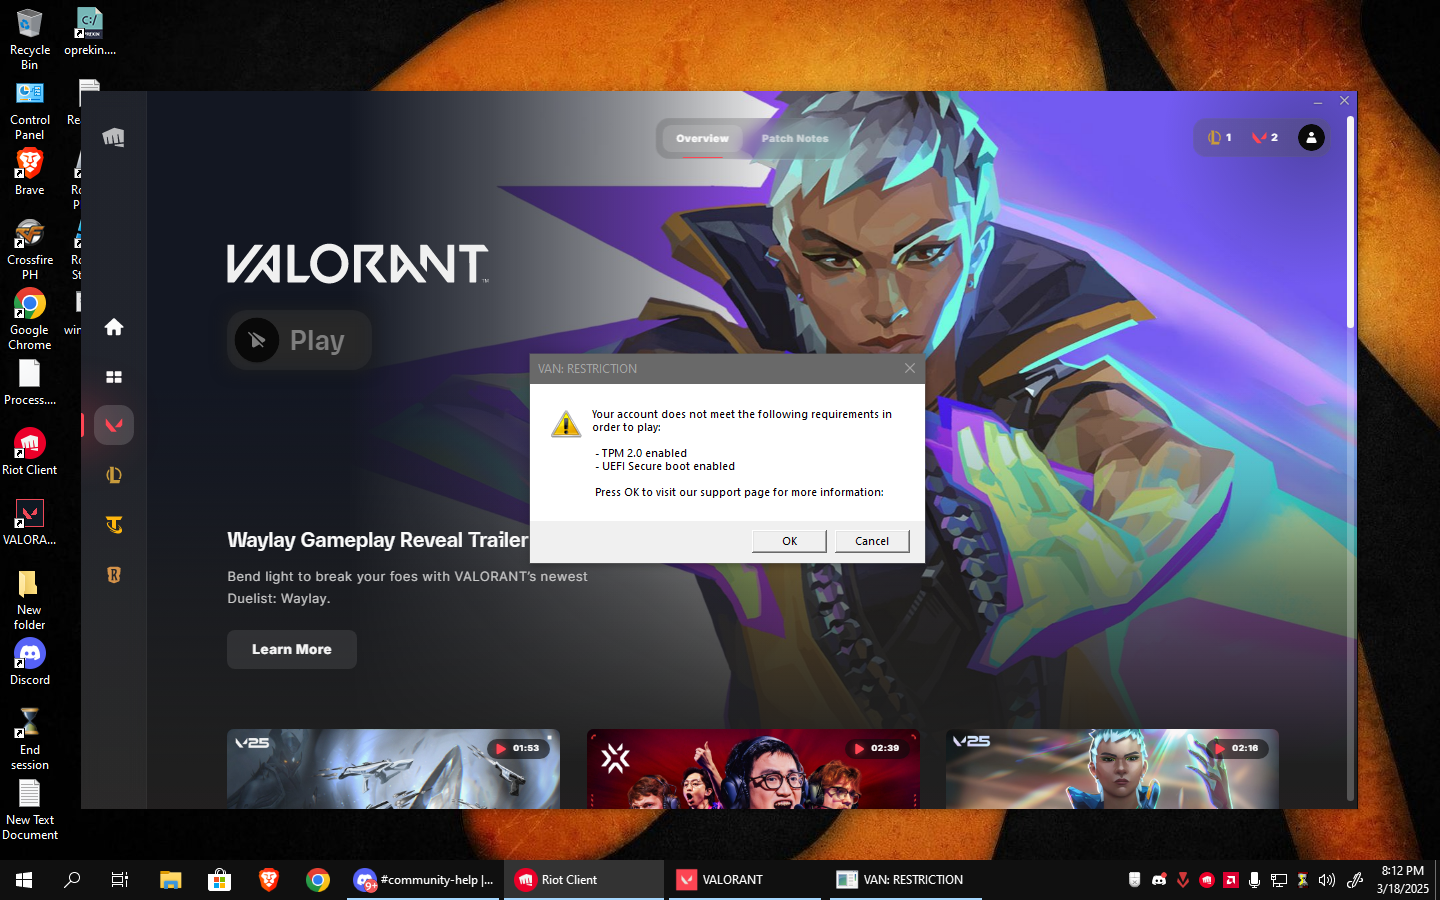Screen dimensions: 1440x900
Task: Click the hourglass icon in the system tray
Action: [x=1302, y=880]
